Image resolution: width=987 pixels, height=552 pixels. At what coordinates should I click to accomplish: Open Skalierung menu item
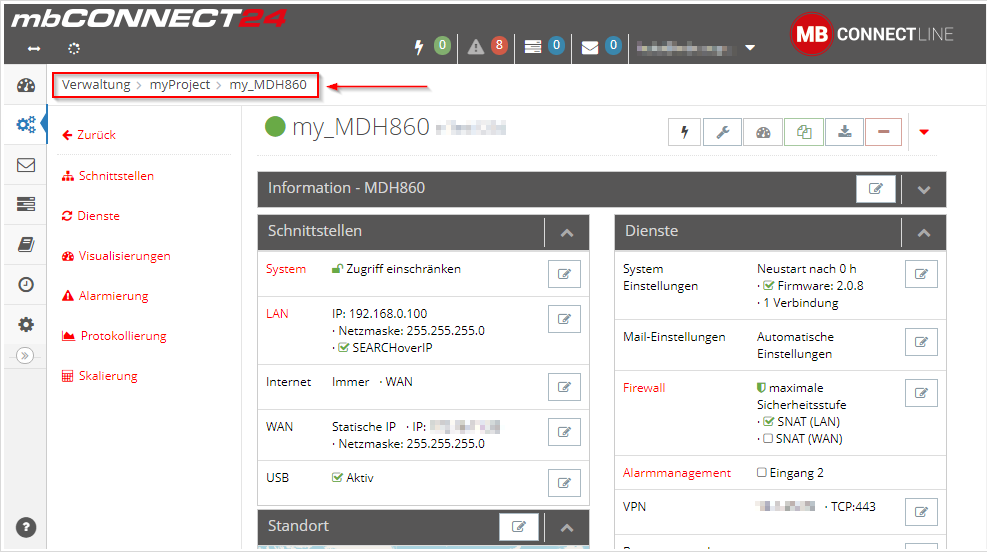point(99,376)
